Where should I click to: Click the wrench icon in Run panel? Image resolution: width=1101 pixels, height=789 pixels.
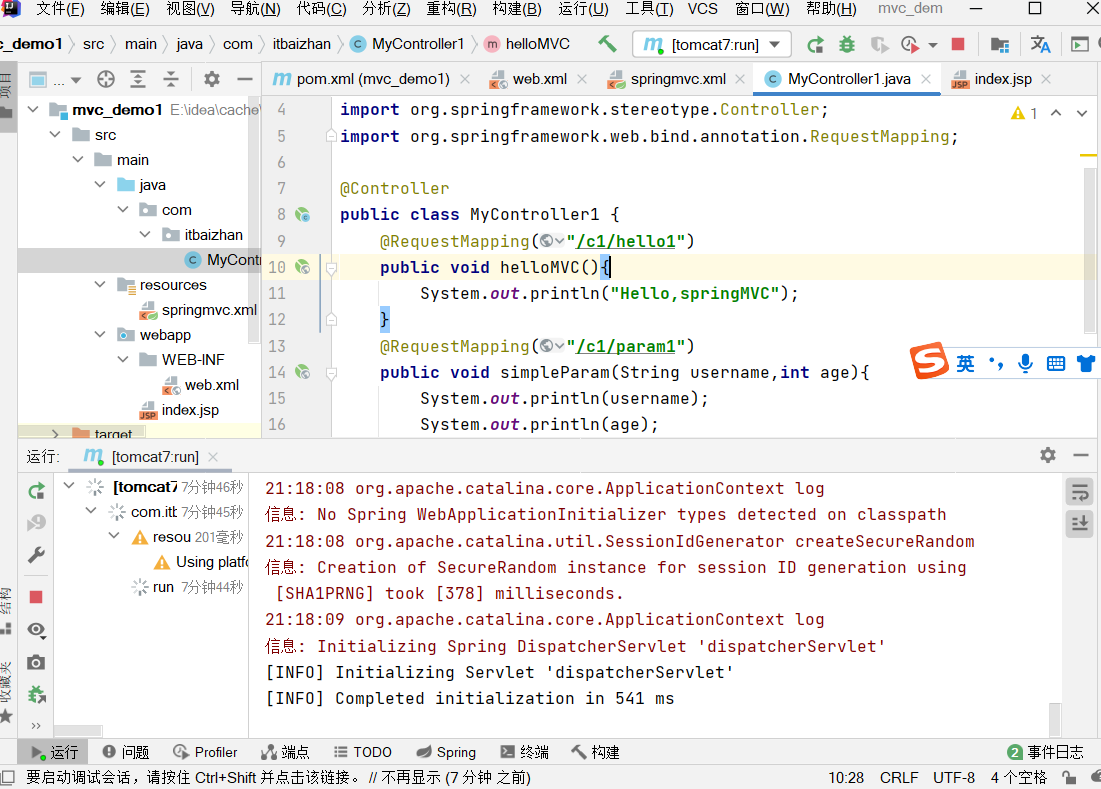click(x=37, y=555)
